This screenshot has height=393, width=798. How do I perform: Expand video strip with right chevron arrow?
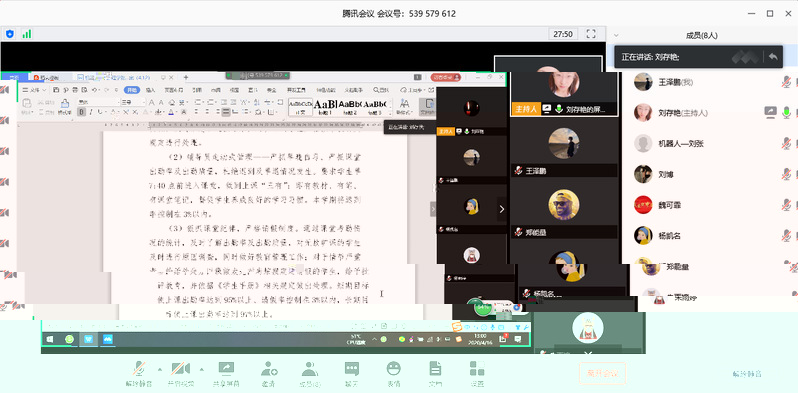502,209
